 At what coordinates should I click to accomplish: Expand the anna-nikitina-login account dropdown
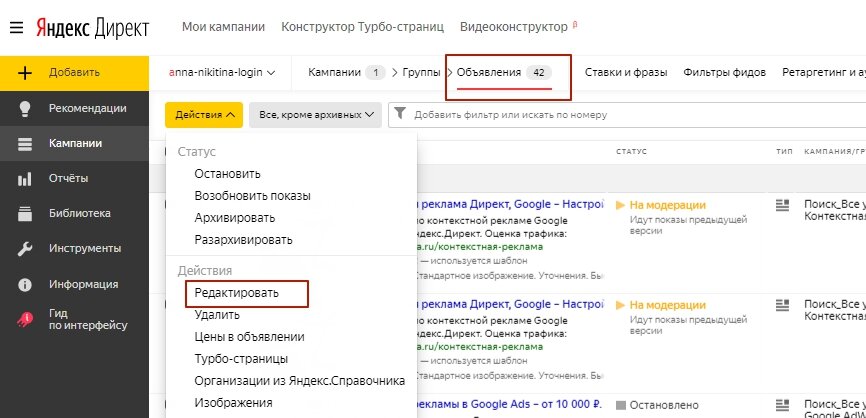point(222,72)
